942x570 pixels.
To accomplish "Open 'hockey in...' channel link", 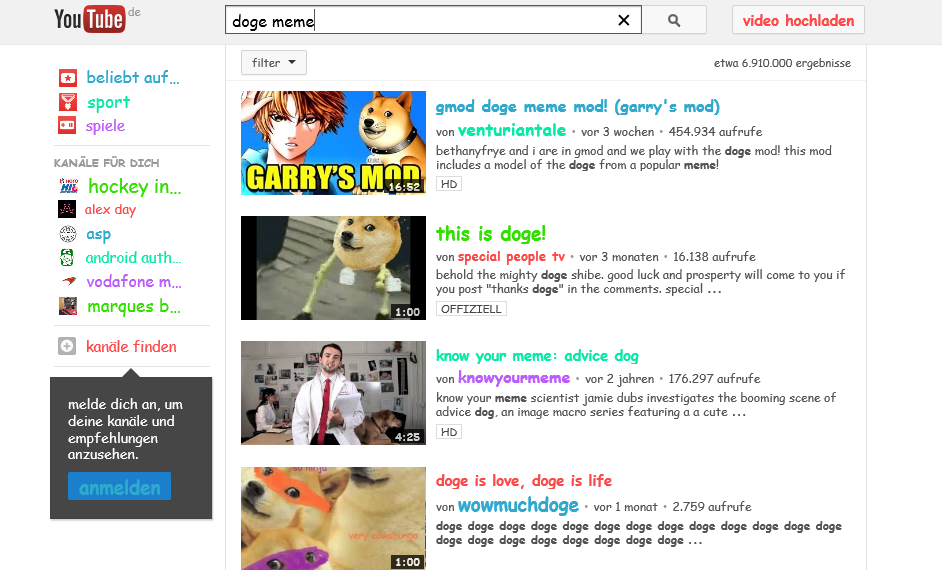I will 135,186.
